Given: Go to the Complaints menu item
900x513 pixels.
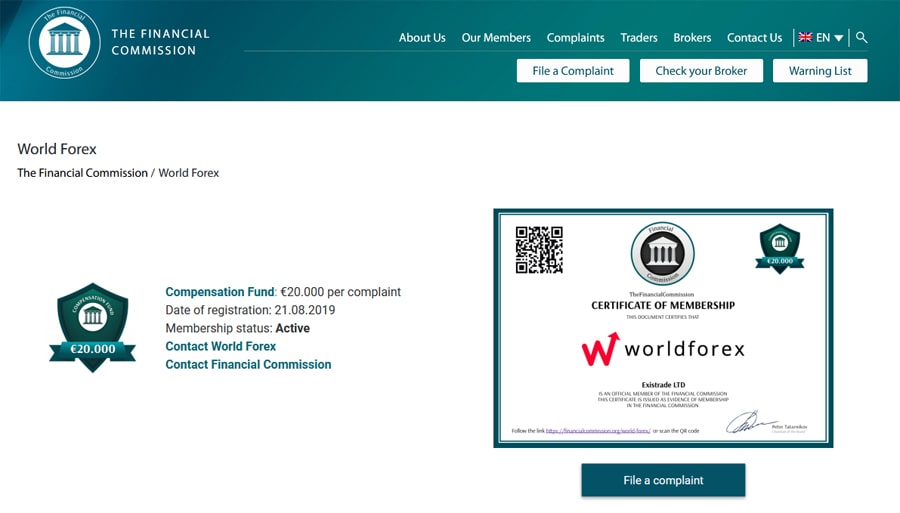Looking at the screenshot, I should (x=575, y=38).
